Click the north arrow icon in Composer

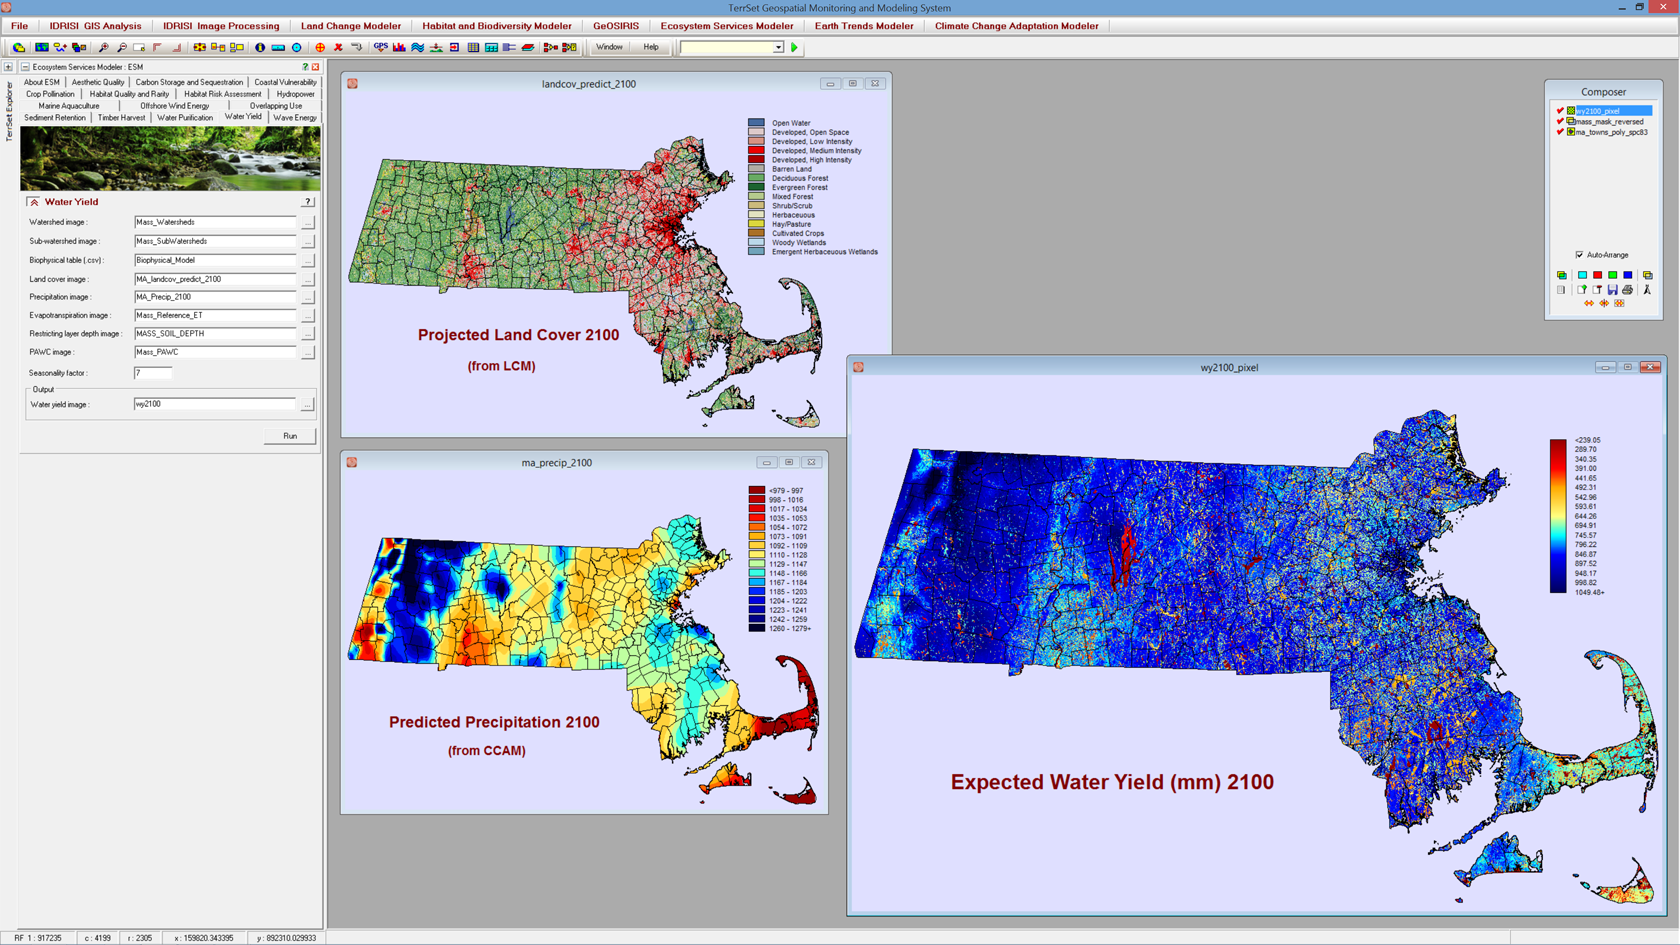[x=1647, y=290]
